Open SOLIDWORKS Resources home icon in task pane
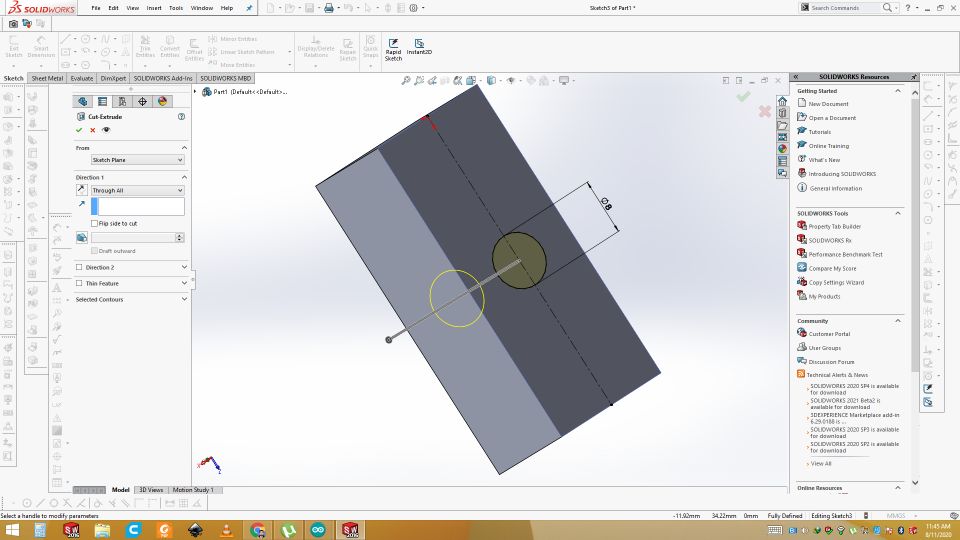Screen dimensions: 960x540 pyautogui.click(x=782, y=101)
